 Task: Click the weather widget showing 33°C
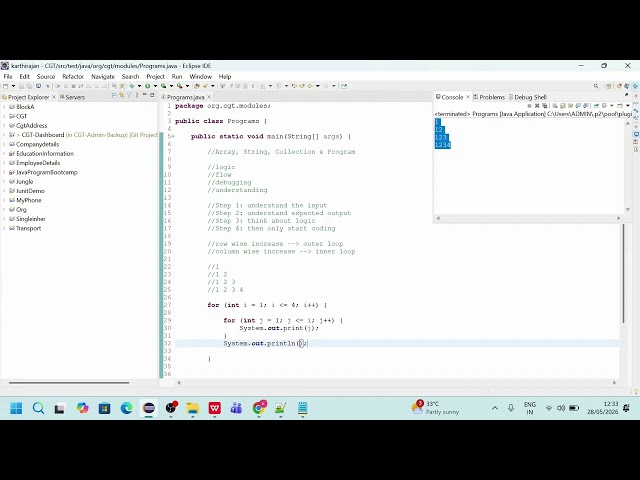(435, 408)
